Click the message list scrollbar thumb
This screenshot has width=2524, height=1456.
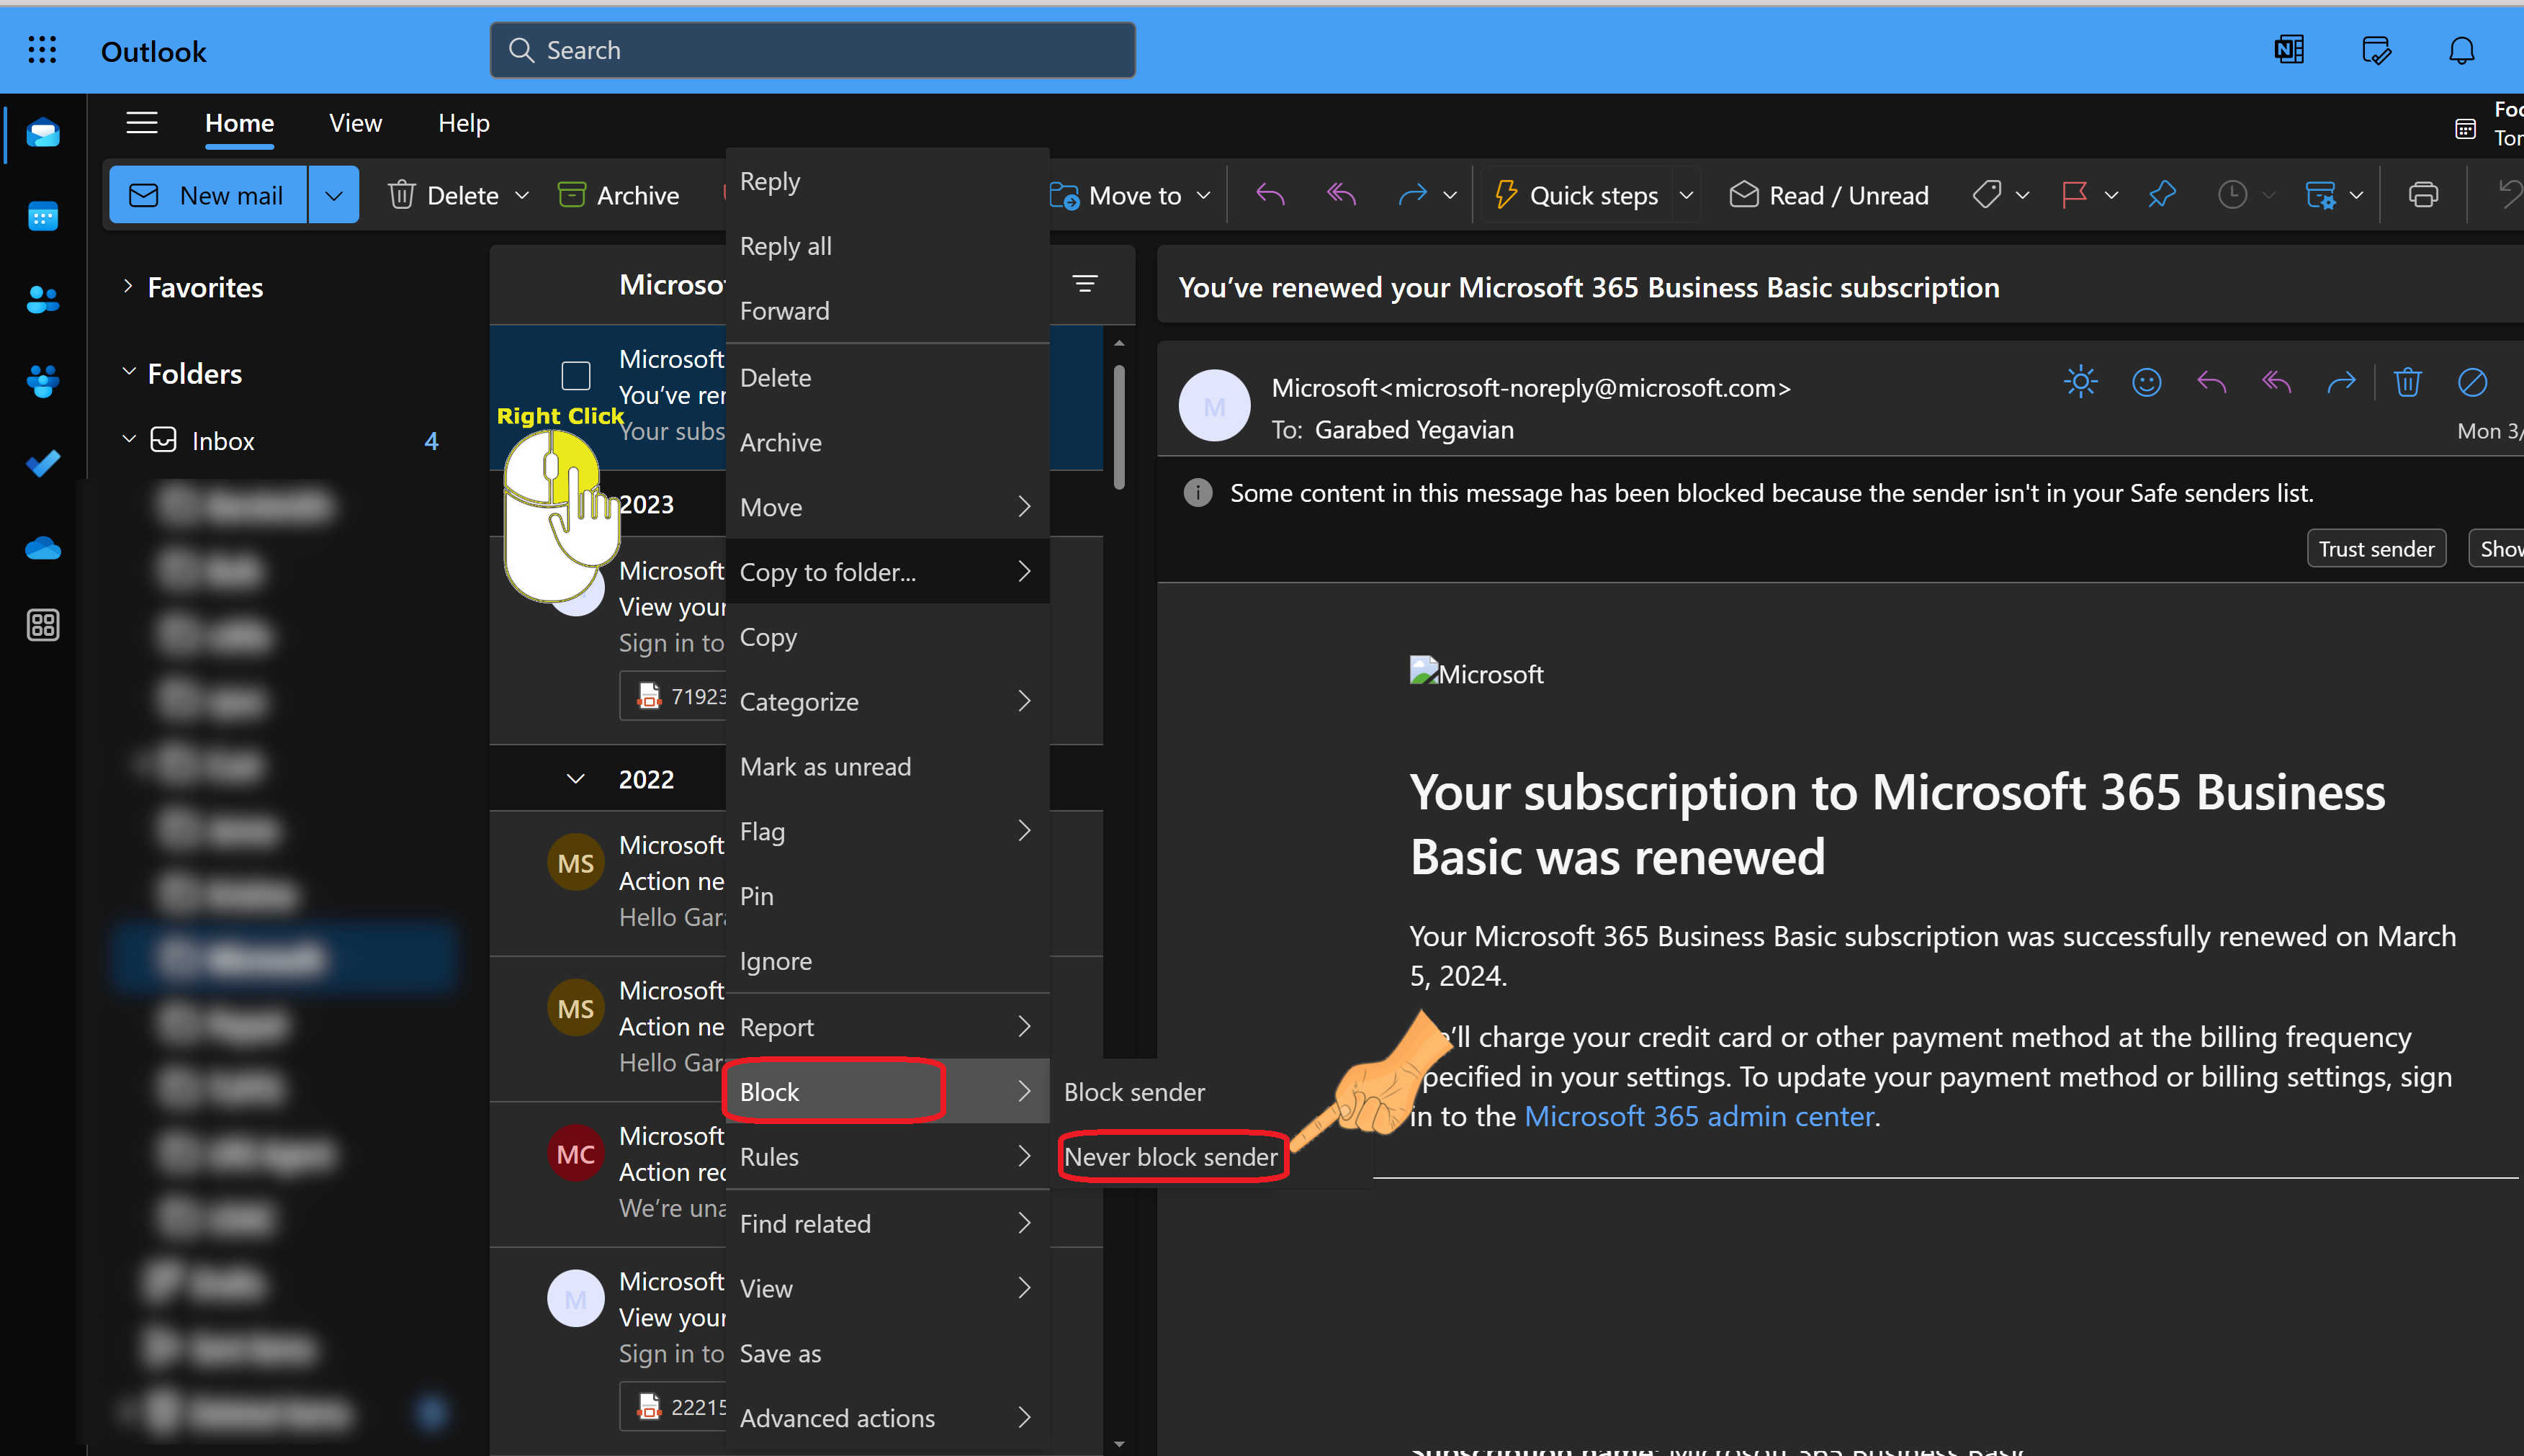coord(1118,428)
